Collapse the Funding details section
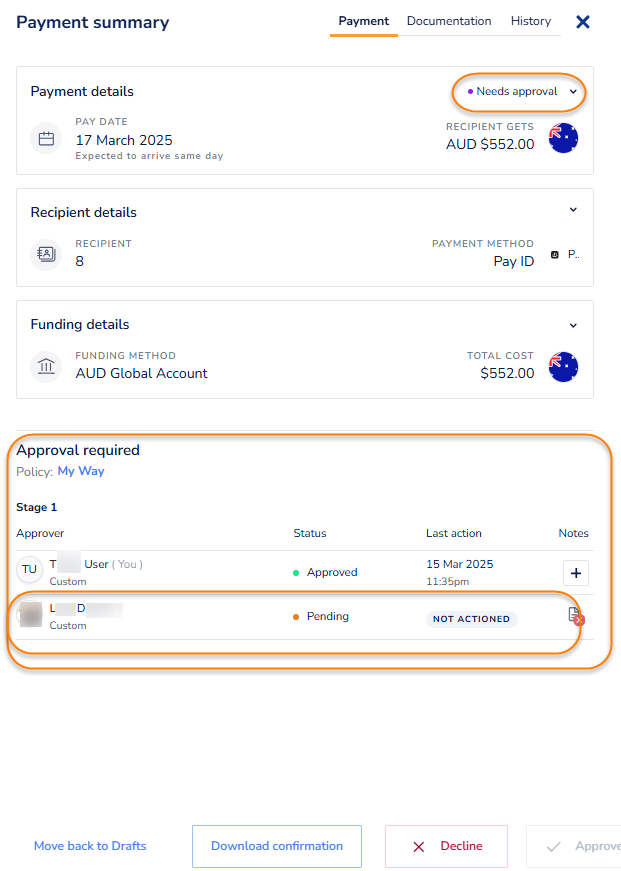Image resolution: width=621 pixels, height=871 pixels. pos(573,325)
